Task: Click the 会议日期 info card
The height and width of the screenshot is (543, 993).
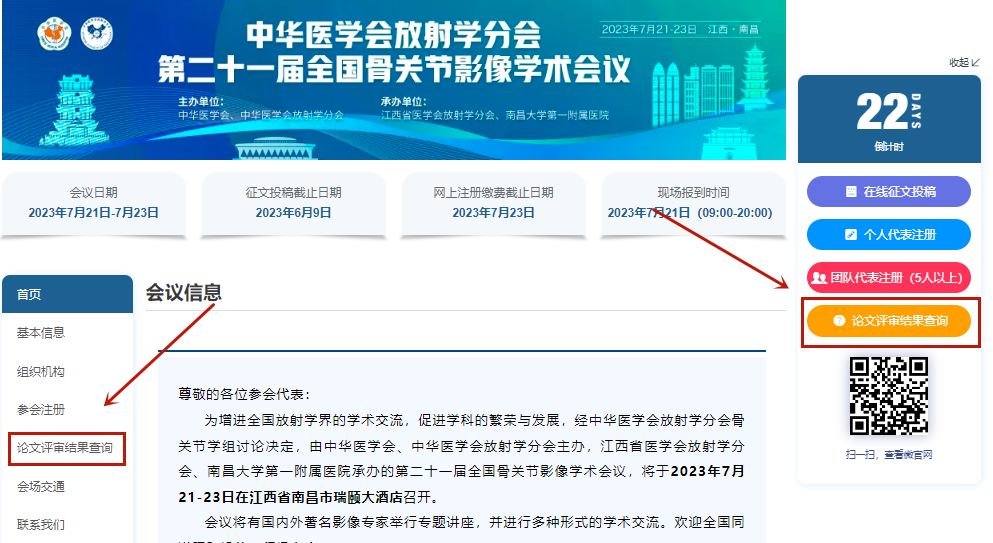Action: (93, 203)
